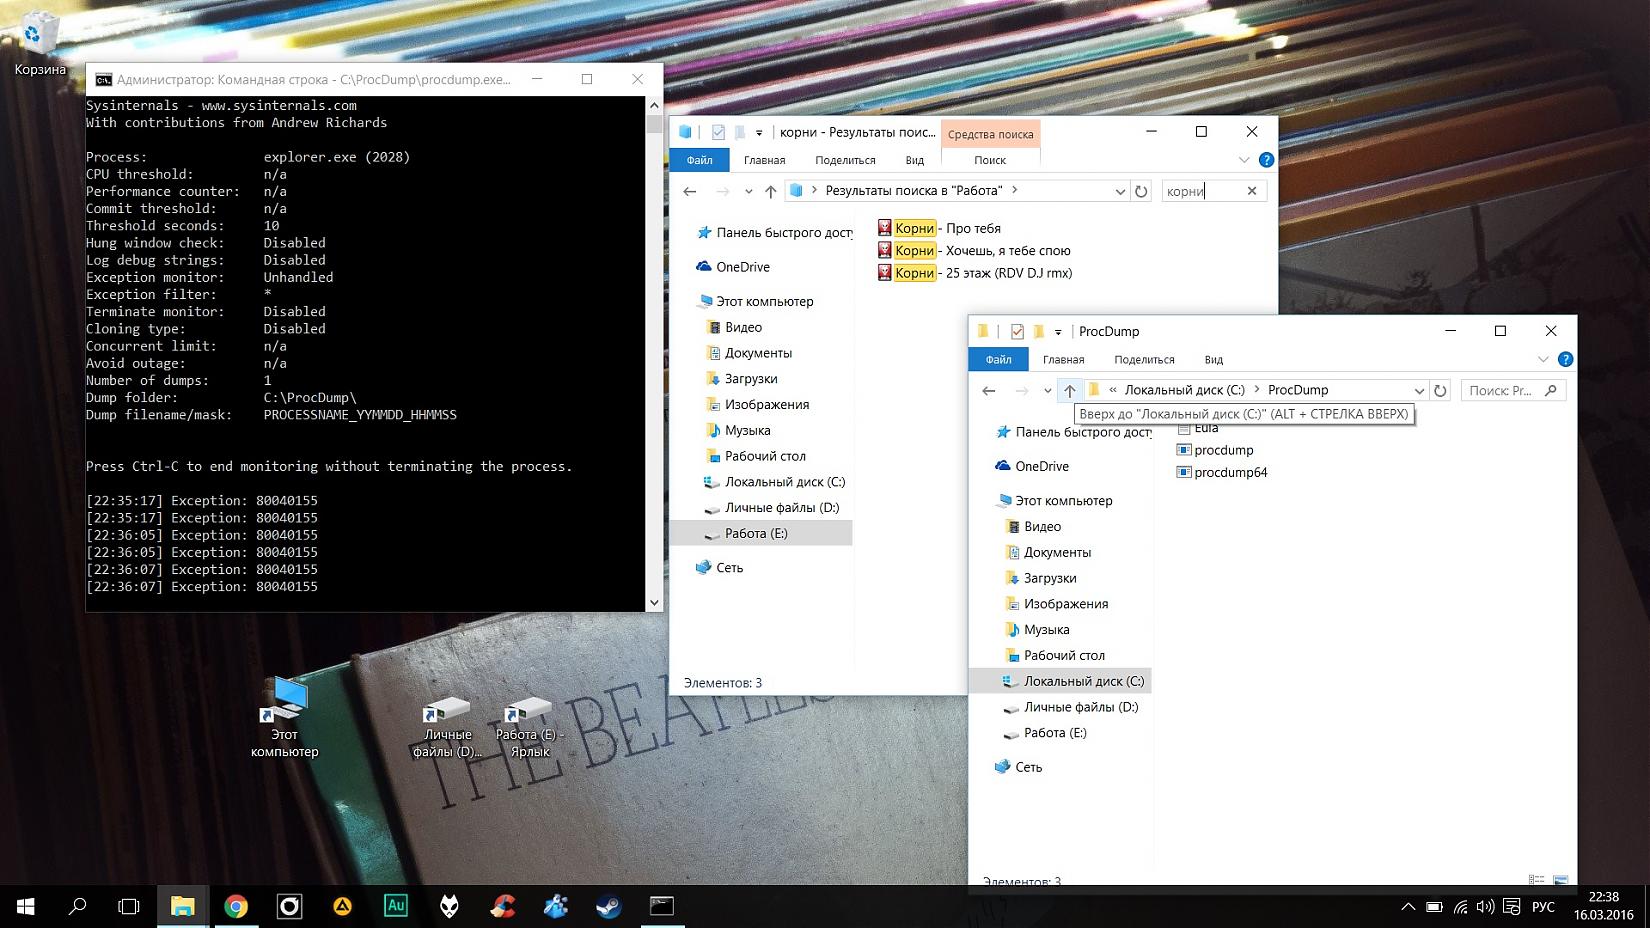This screenshot has width=1650, height=928.
Task: Click the Windows Start button
Action: point(26,906)
